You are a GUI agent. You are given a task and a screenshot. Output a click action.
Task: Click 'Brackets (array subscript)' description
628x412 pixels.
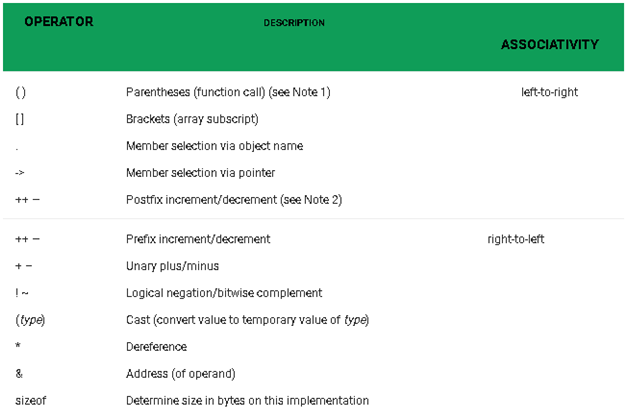click(x=192, y=119)
